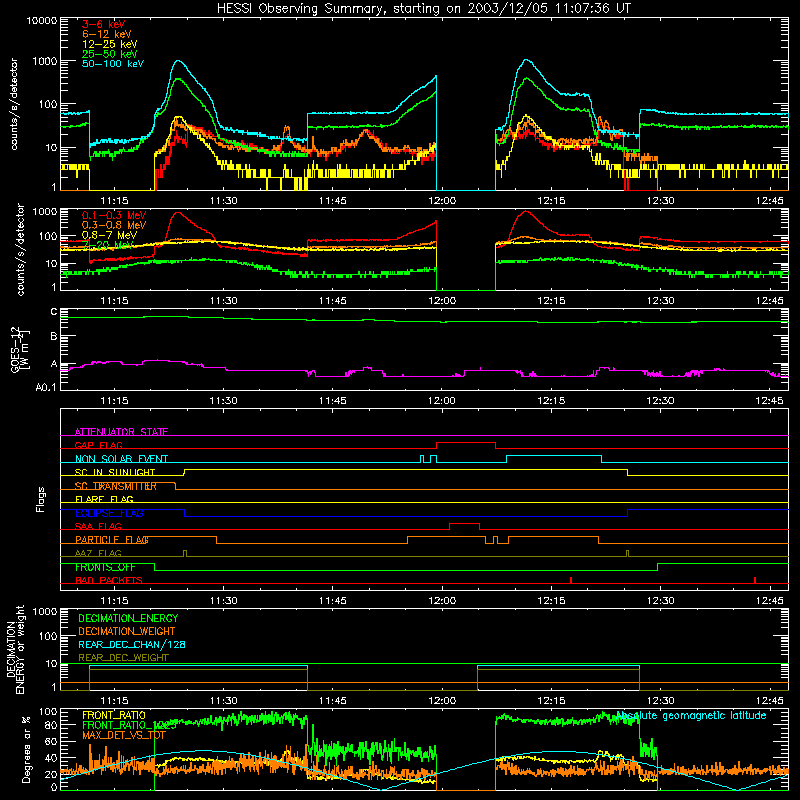Click the second bad packets red marker
Screen dimensions: 800x800
pyautogui.click(x=755, y=580)
